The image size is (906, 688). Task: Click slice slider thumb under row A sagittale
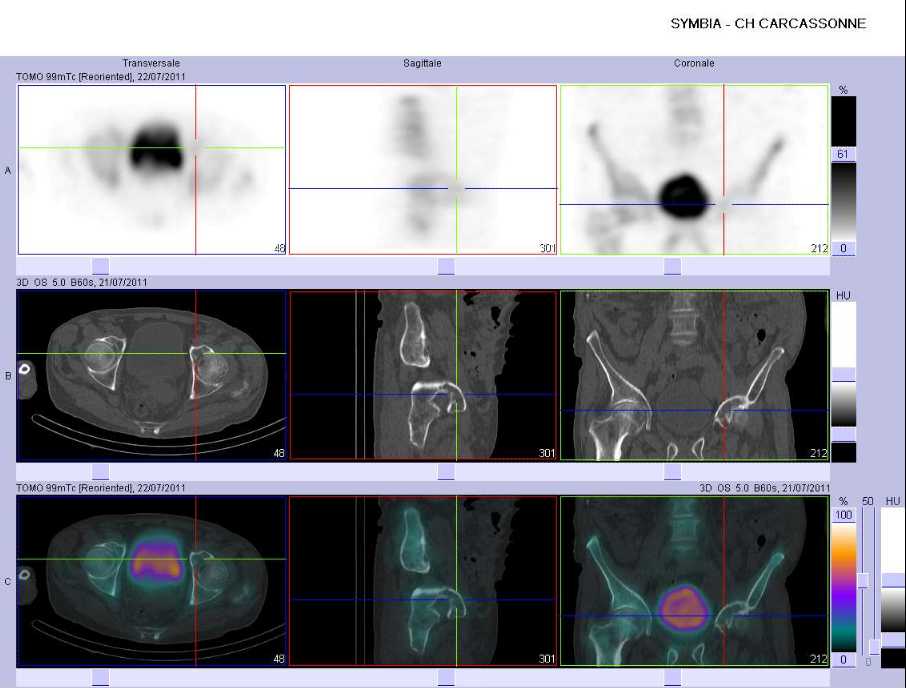click(x=446, y=266)
